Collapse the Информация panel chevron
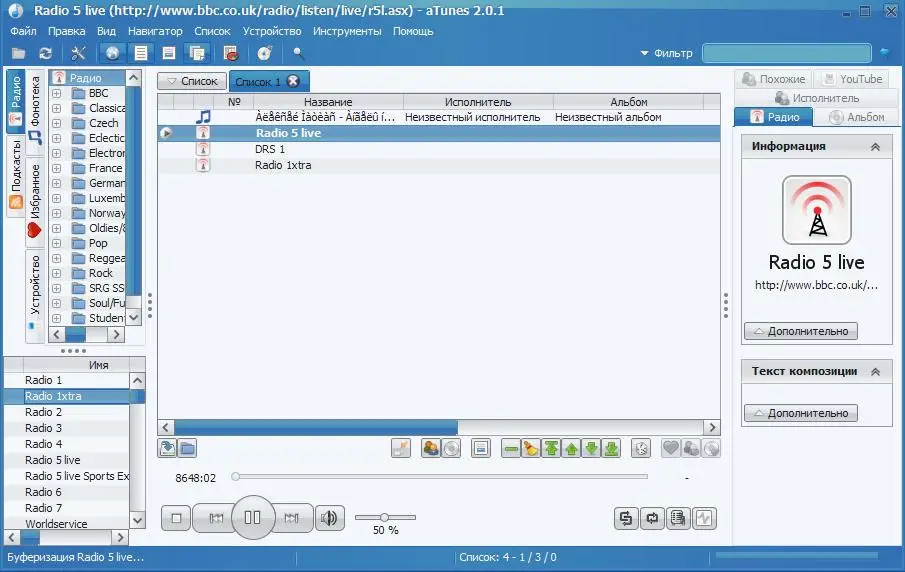The image size is (905, 572). click(875, 147)
